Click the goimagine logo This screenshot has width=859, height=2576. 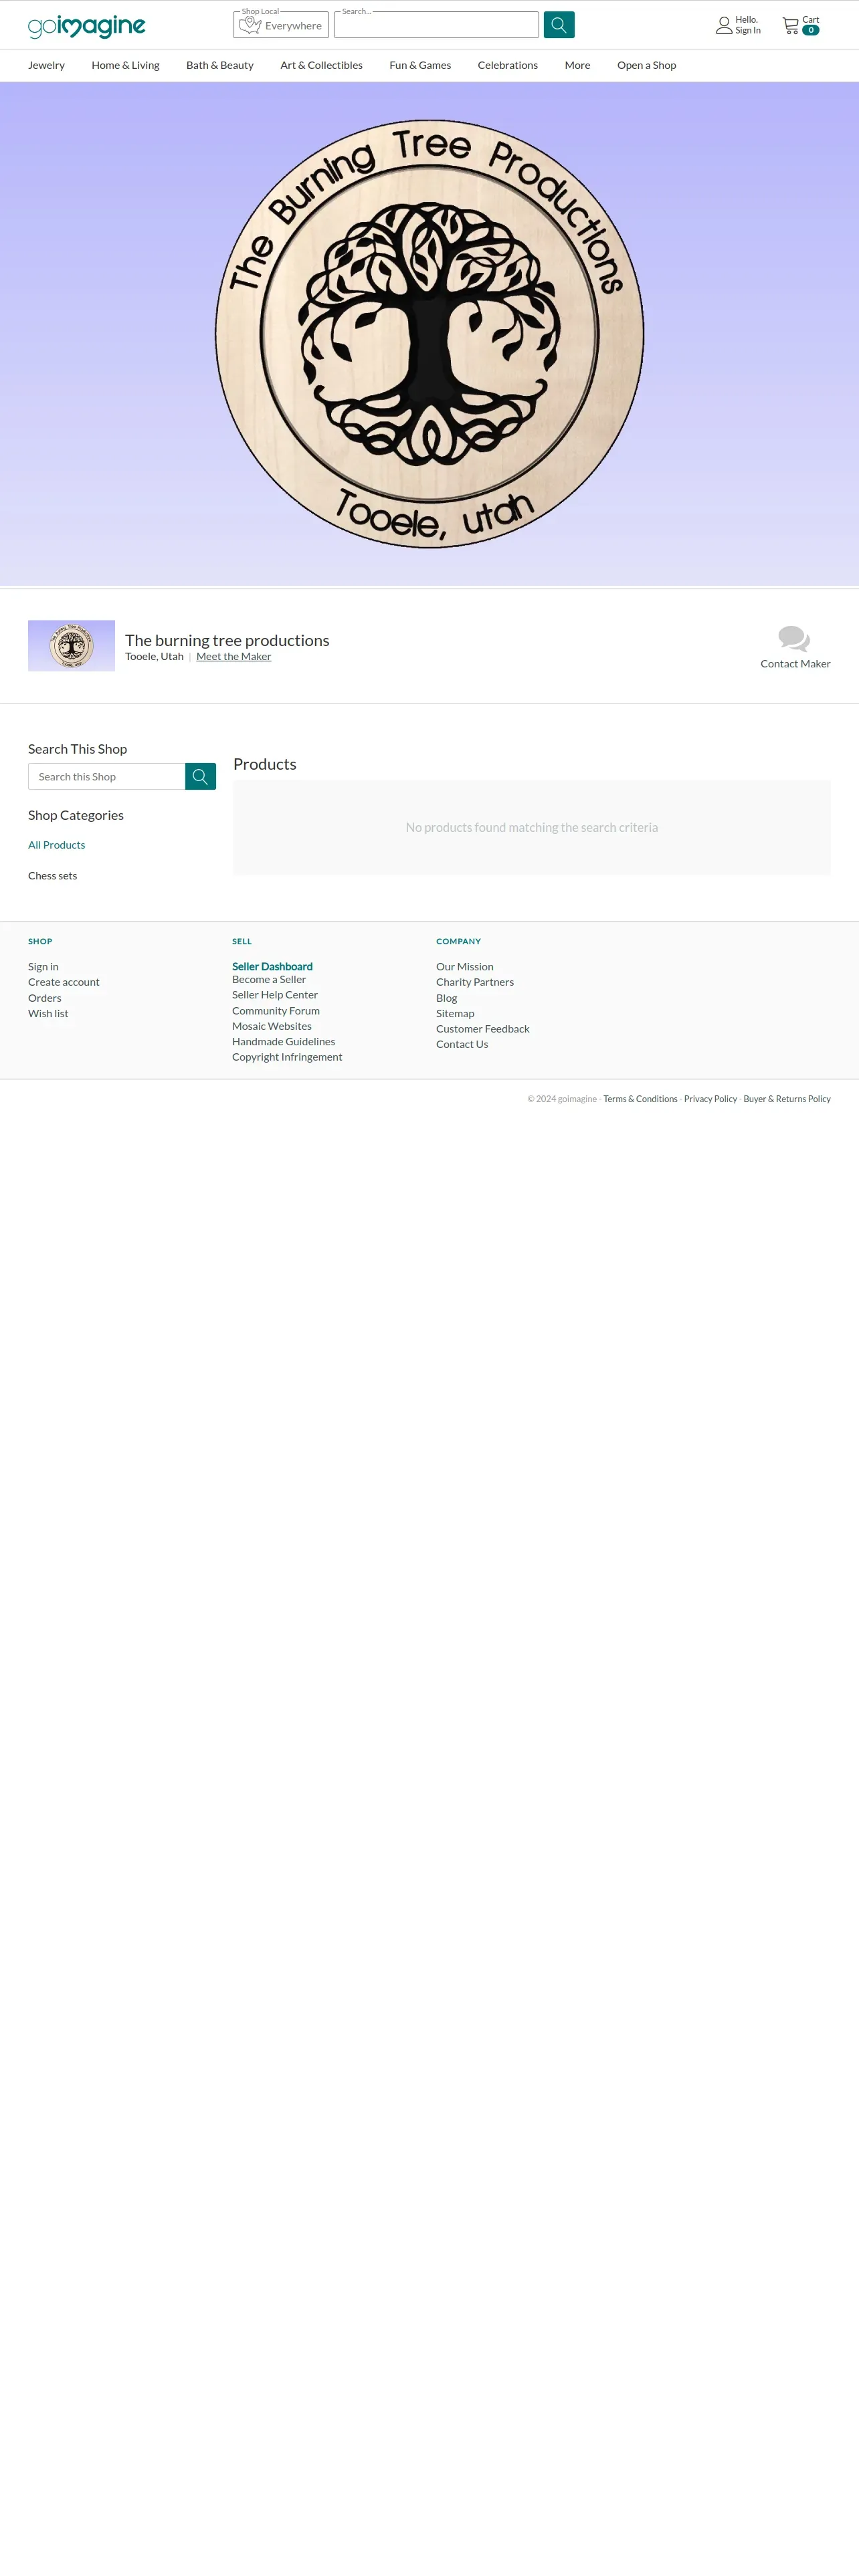87,25
